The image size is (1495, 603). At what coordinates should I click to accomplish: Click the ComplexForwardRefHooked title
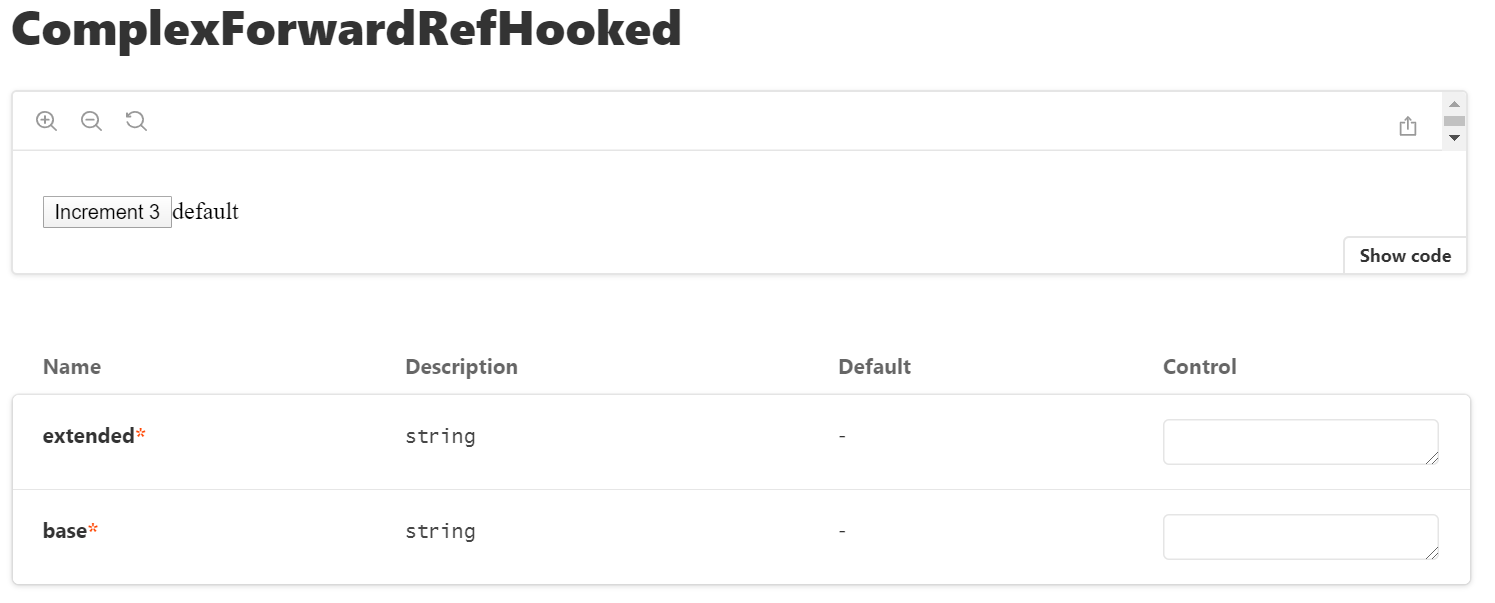(345, 30)
